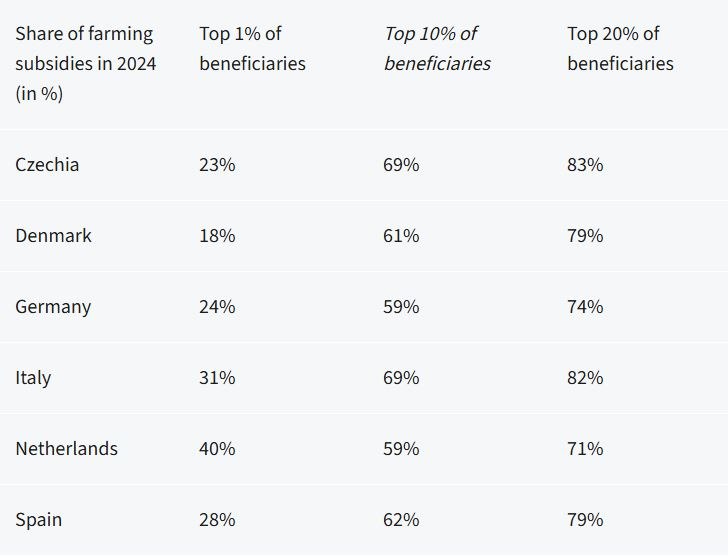Screen dimensions: 728x558
Task: Select the Spain row label
Action: click(x=38, y=520)
